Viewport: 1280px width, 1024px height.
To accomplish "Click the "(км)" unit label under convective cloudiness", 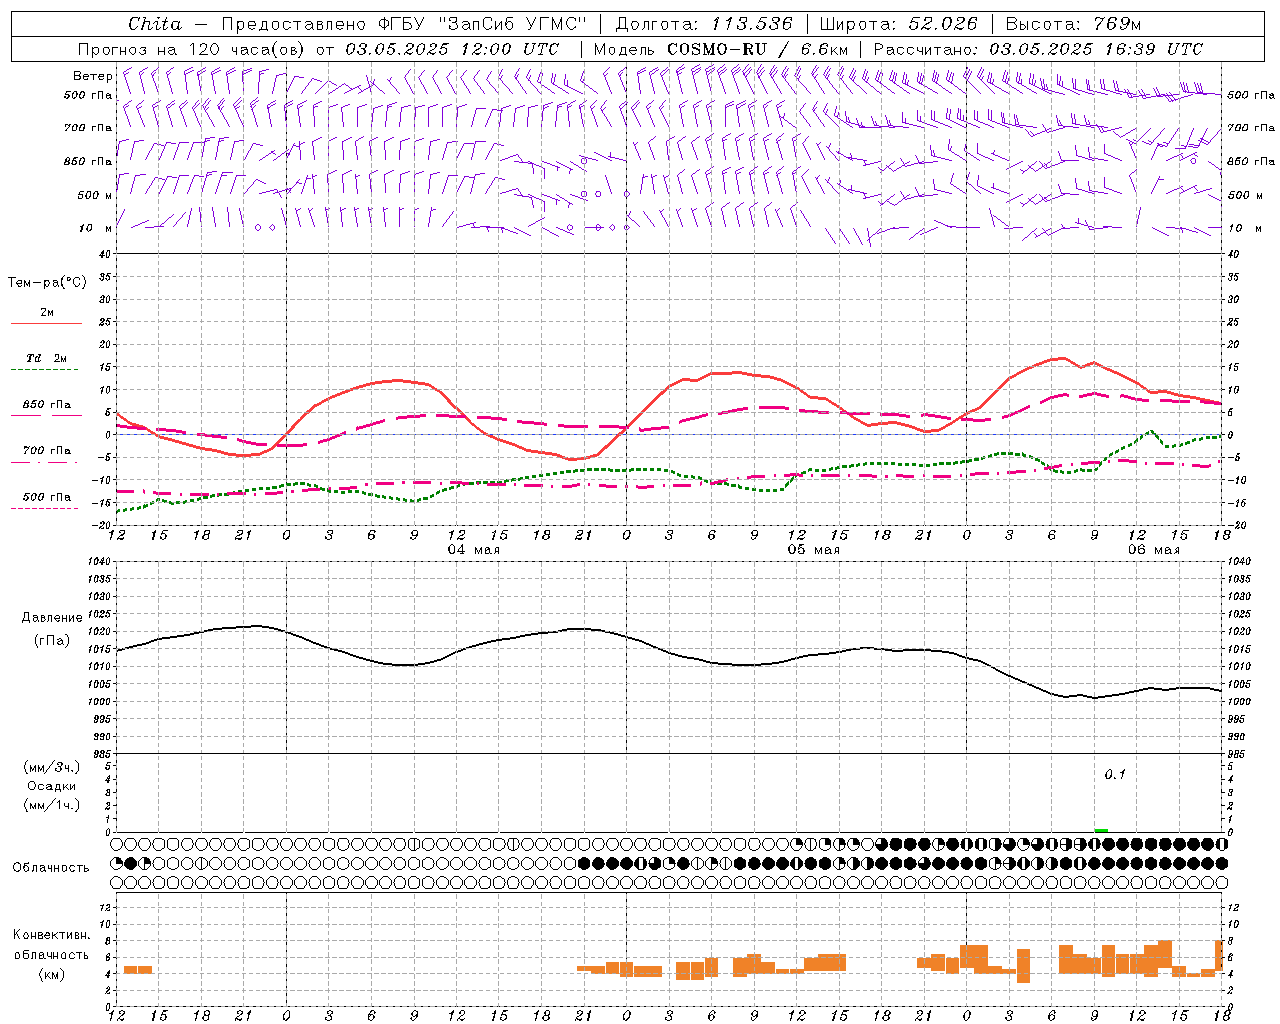I will click(x=51, y=974).
